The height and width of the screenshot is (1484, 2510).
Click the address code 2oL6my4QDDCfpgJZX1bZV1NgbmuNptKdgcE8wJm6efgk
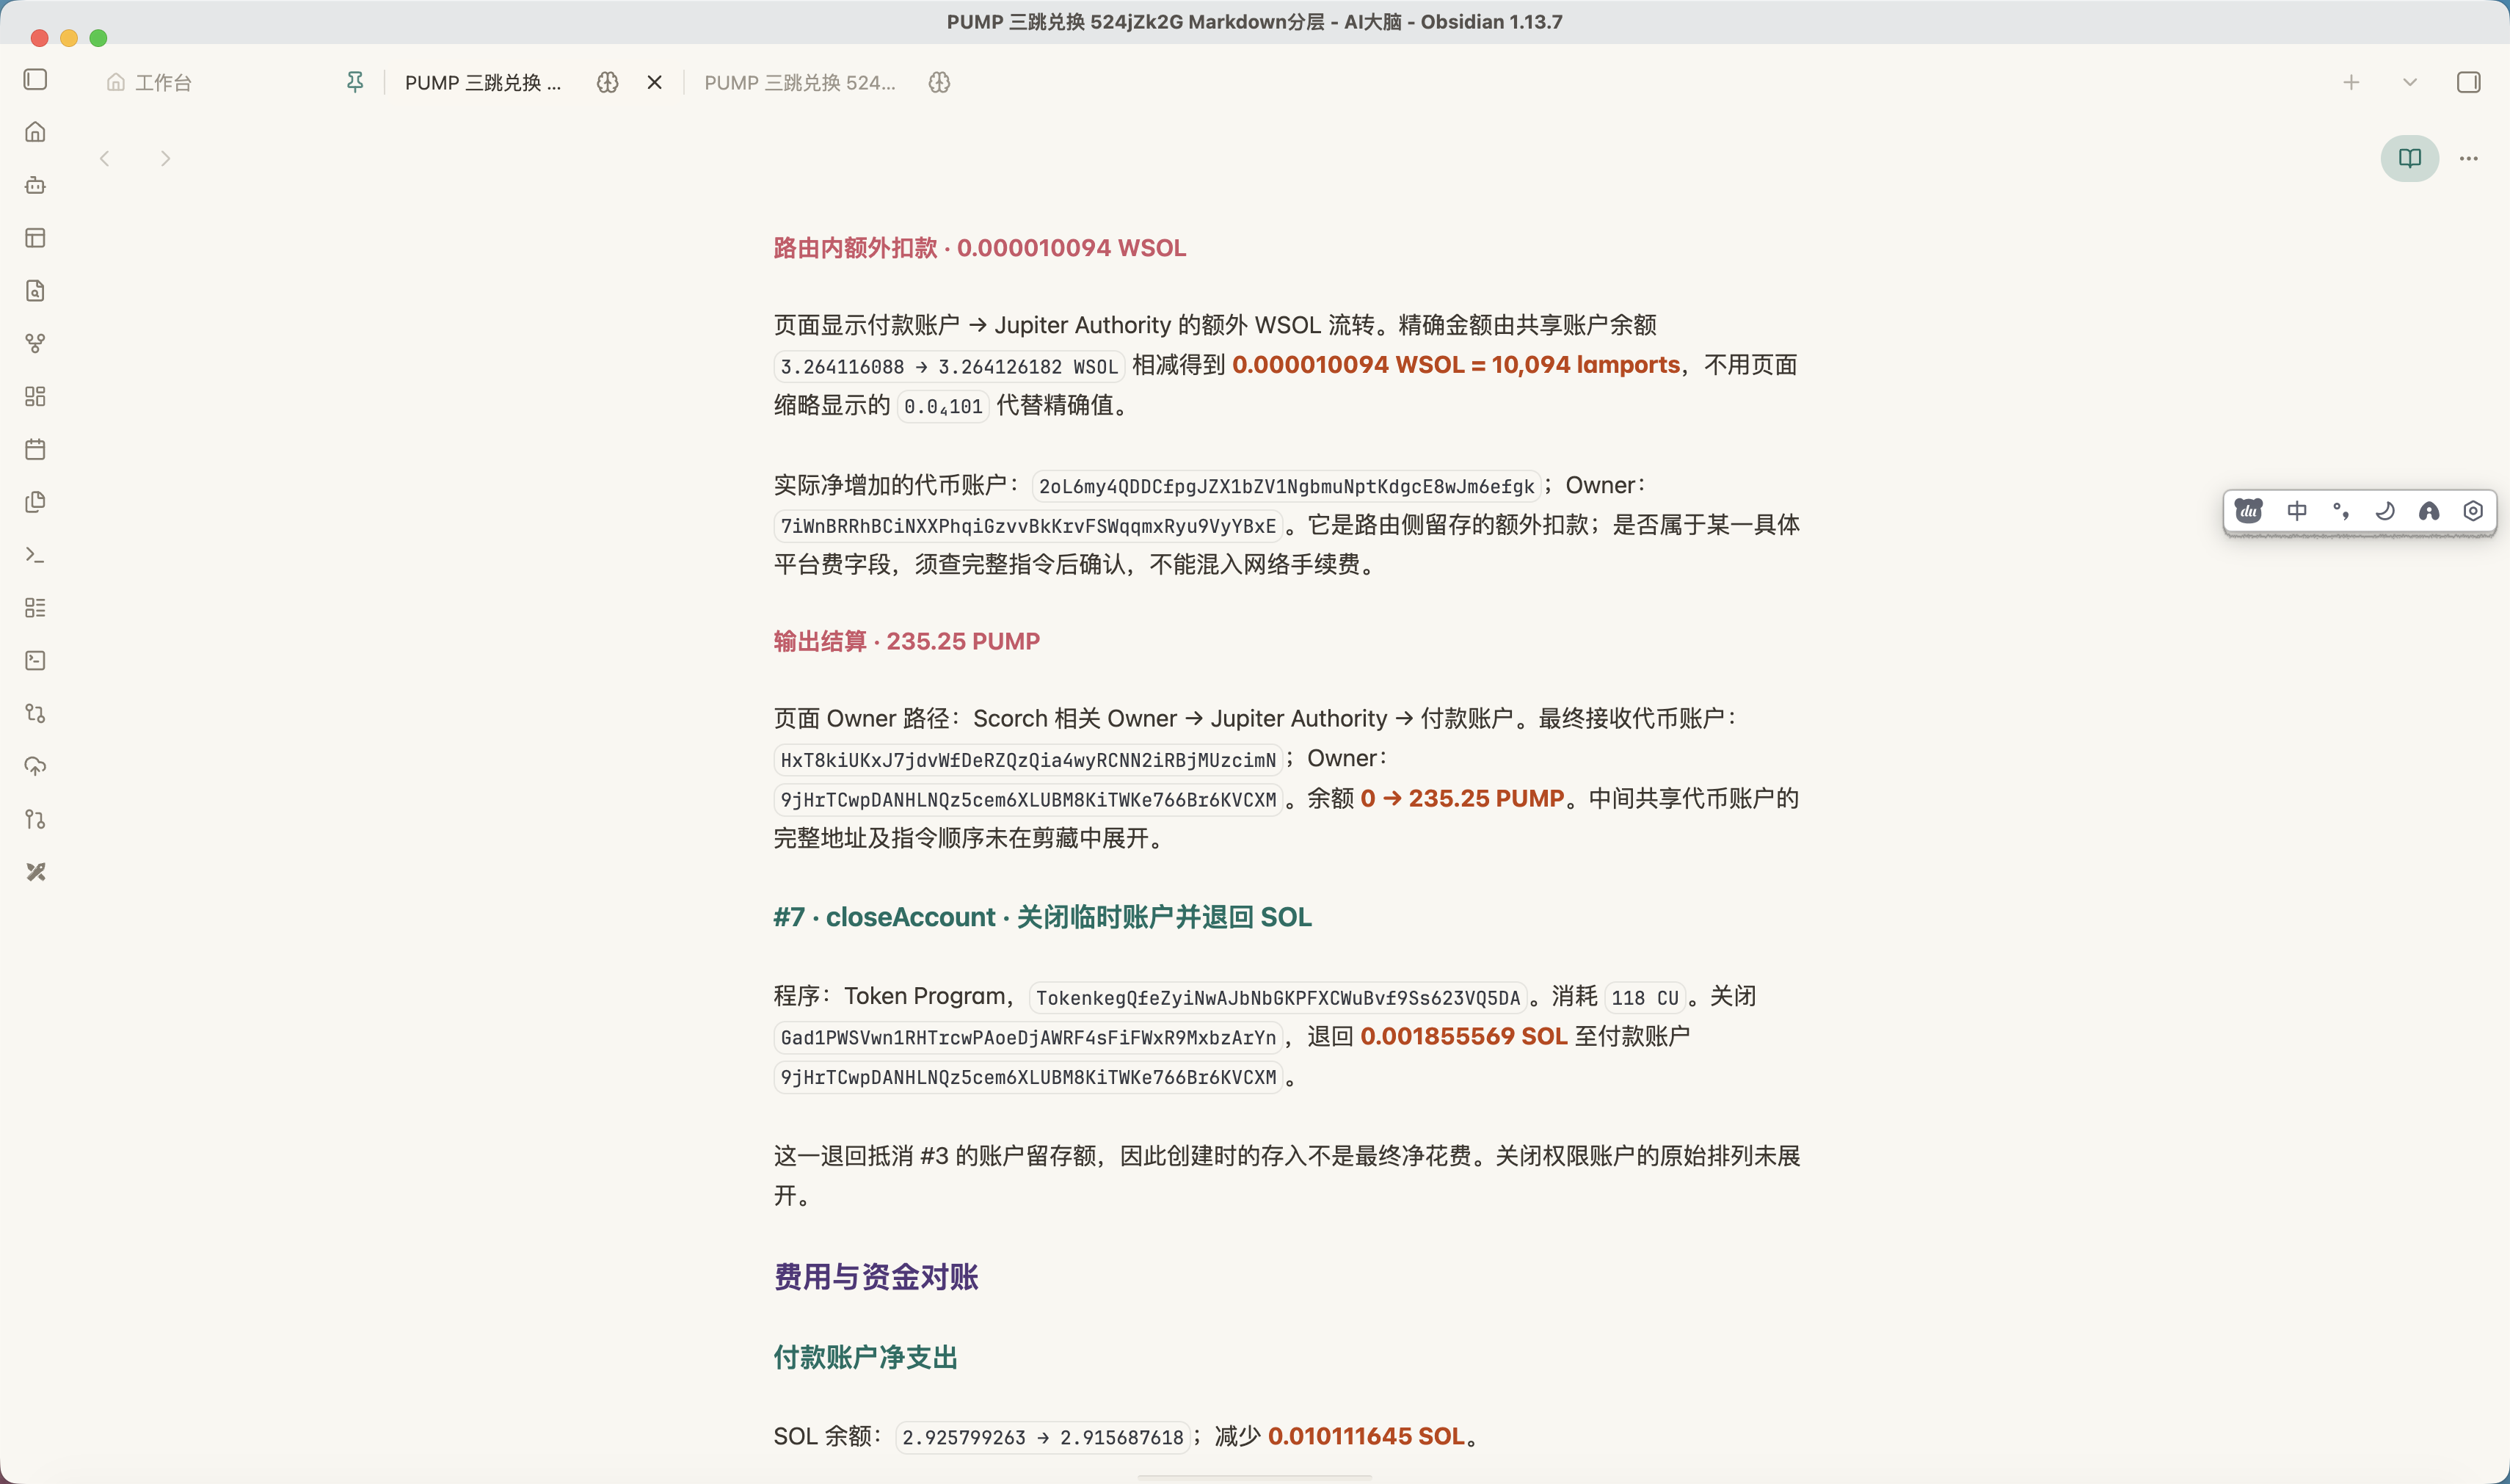pyautogui.click(x=1286, y=486)
